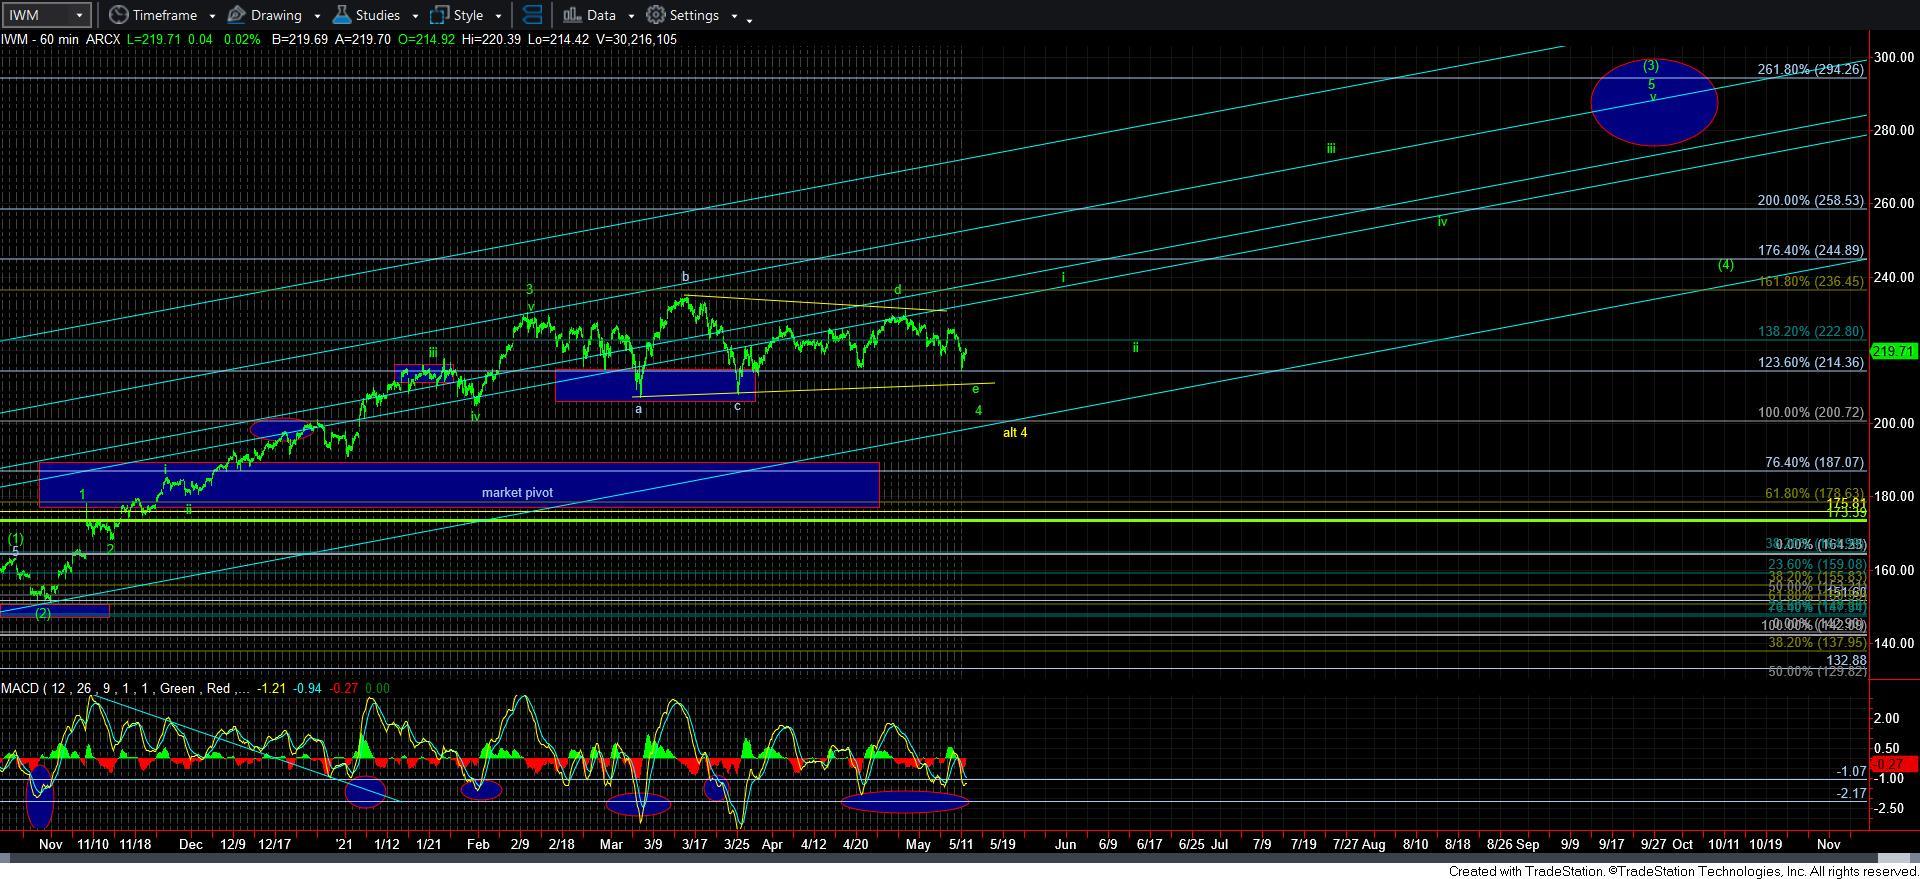The image size is (1920, 879).
Task: Click the '260.00' price axis label
Action: [x=1894, y=204]
